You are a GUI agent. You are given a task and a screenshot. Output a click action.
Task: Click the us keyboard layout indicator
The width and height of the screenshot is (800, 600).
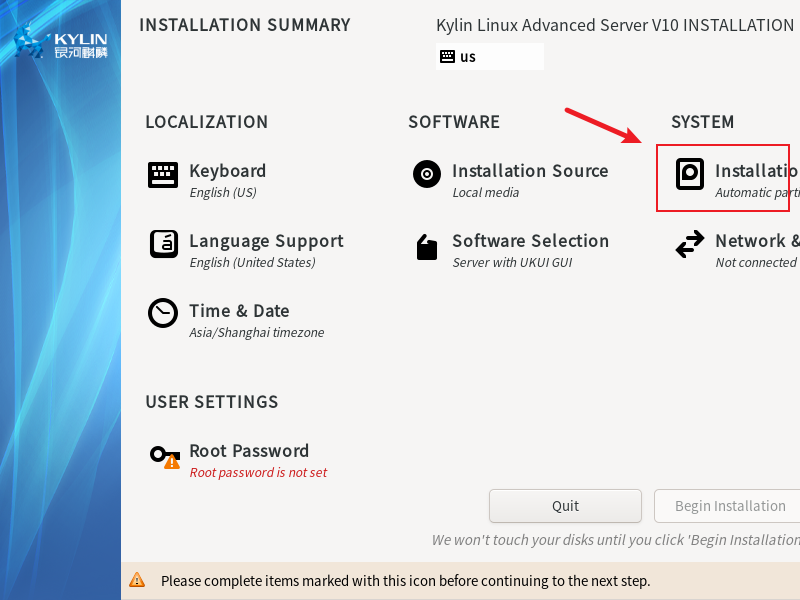coord(468,57)
